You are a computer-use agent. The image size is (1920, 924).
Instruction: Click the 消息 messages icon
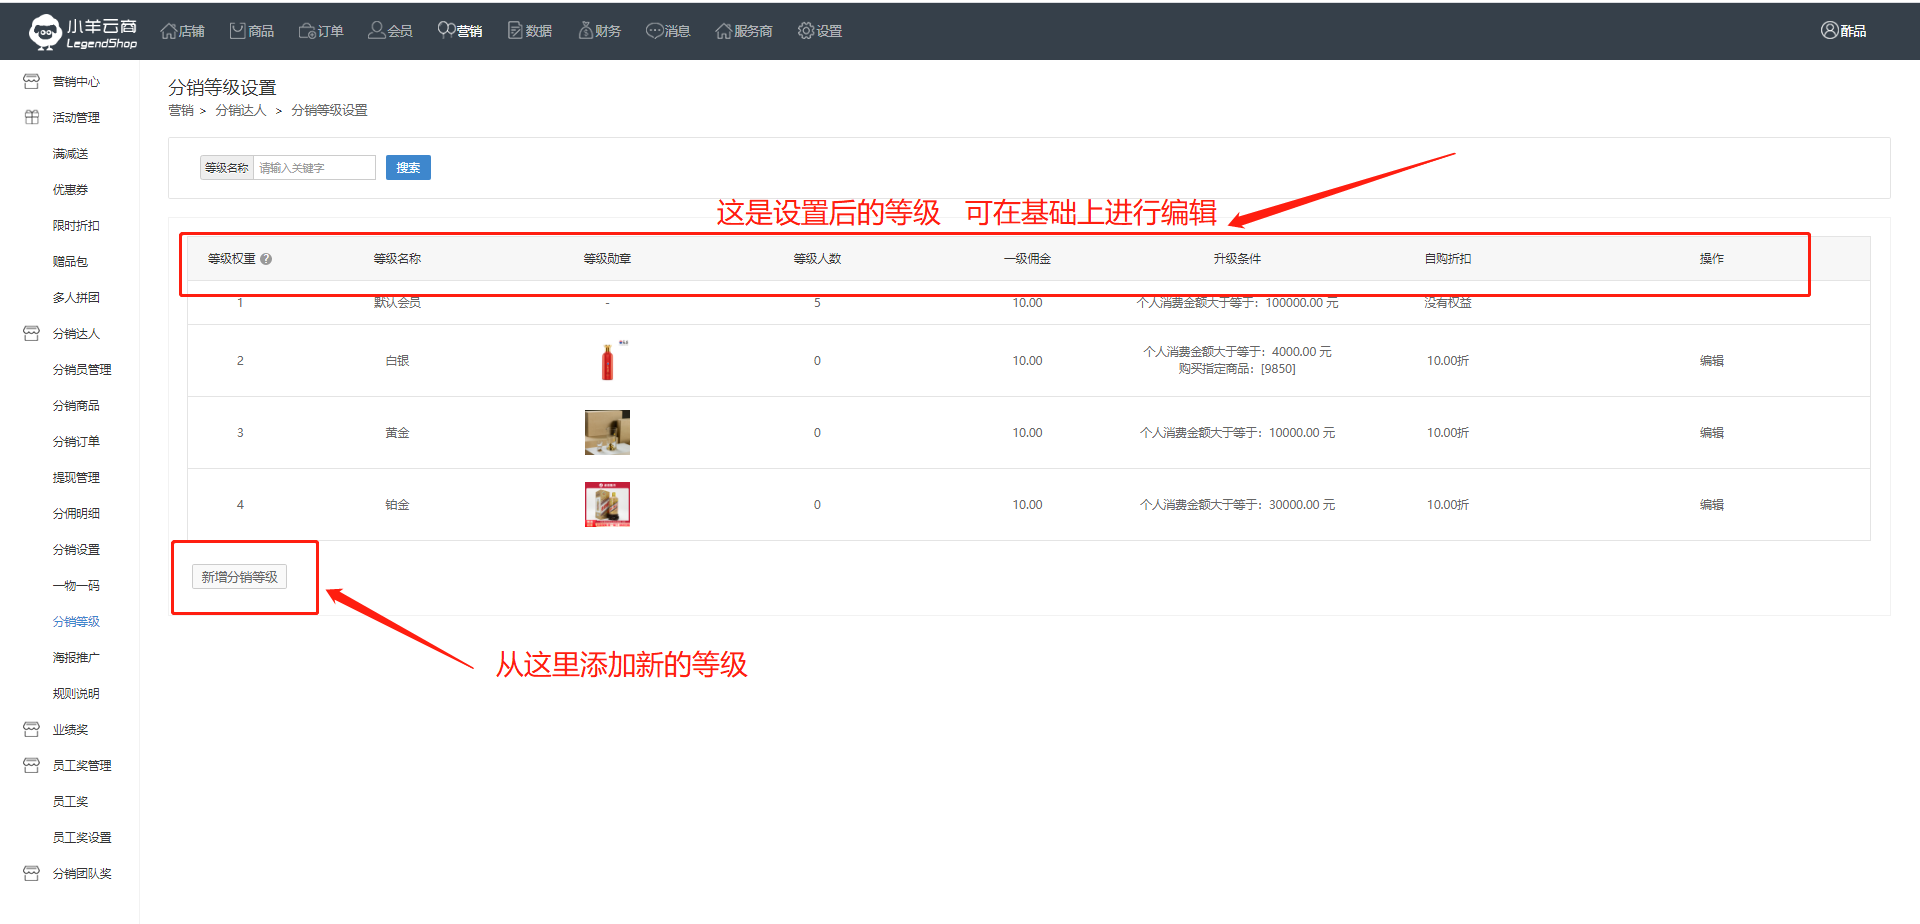point(655,31)
